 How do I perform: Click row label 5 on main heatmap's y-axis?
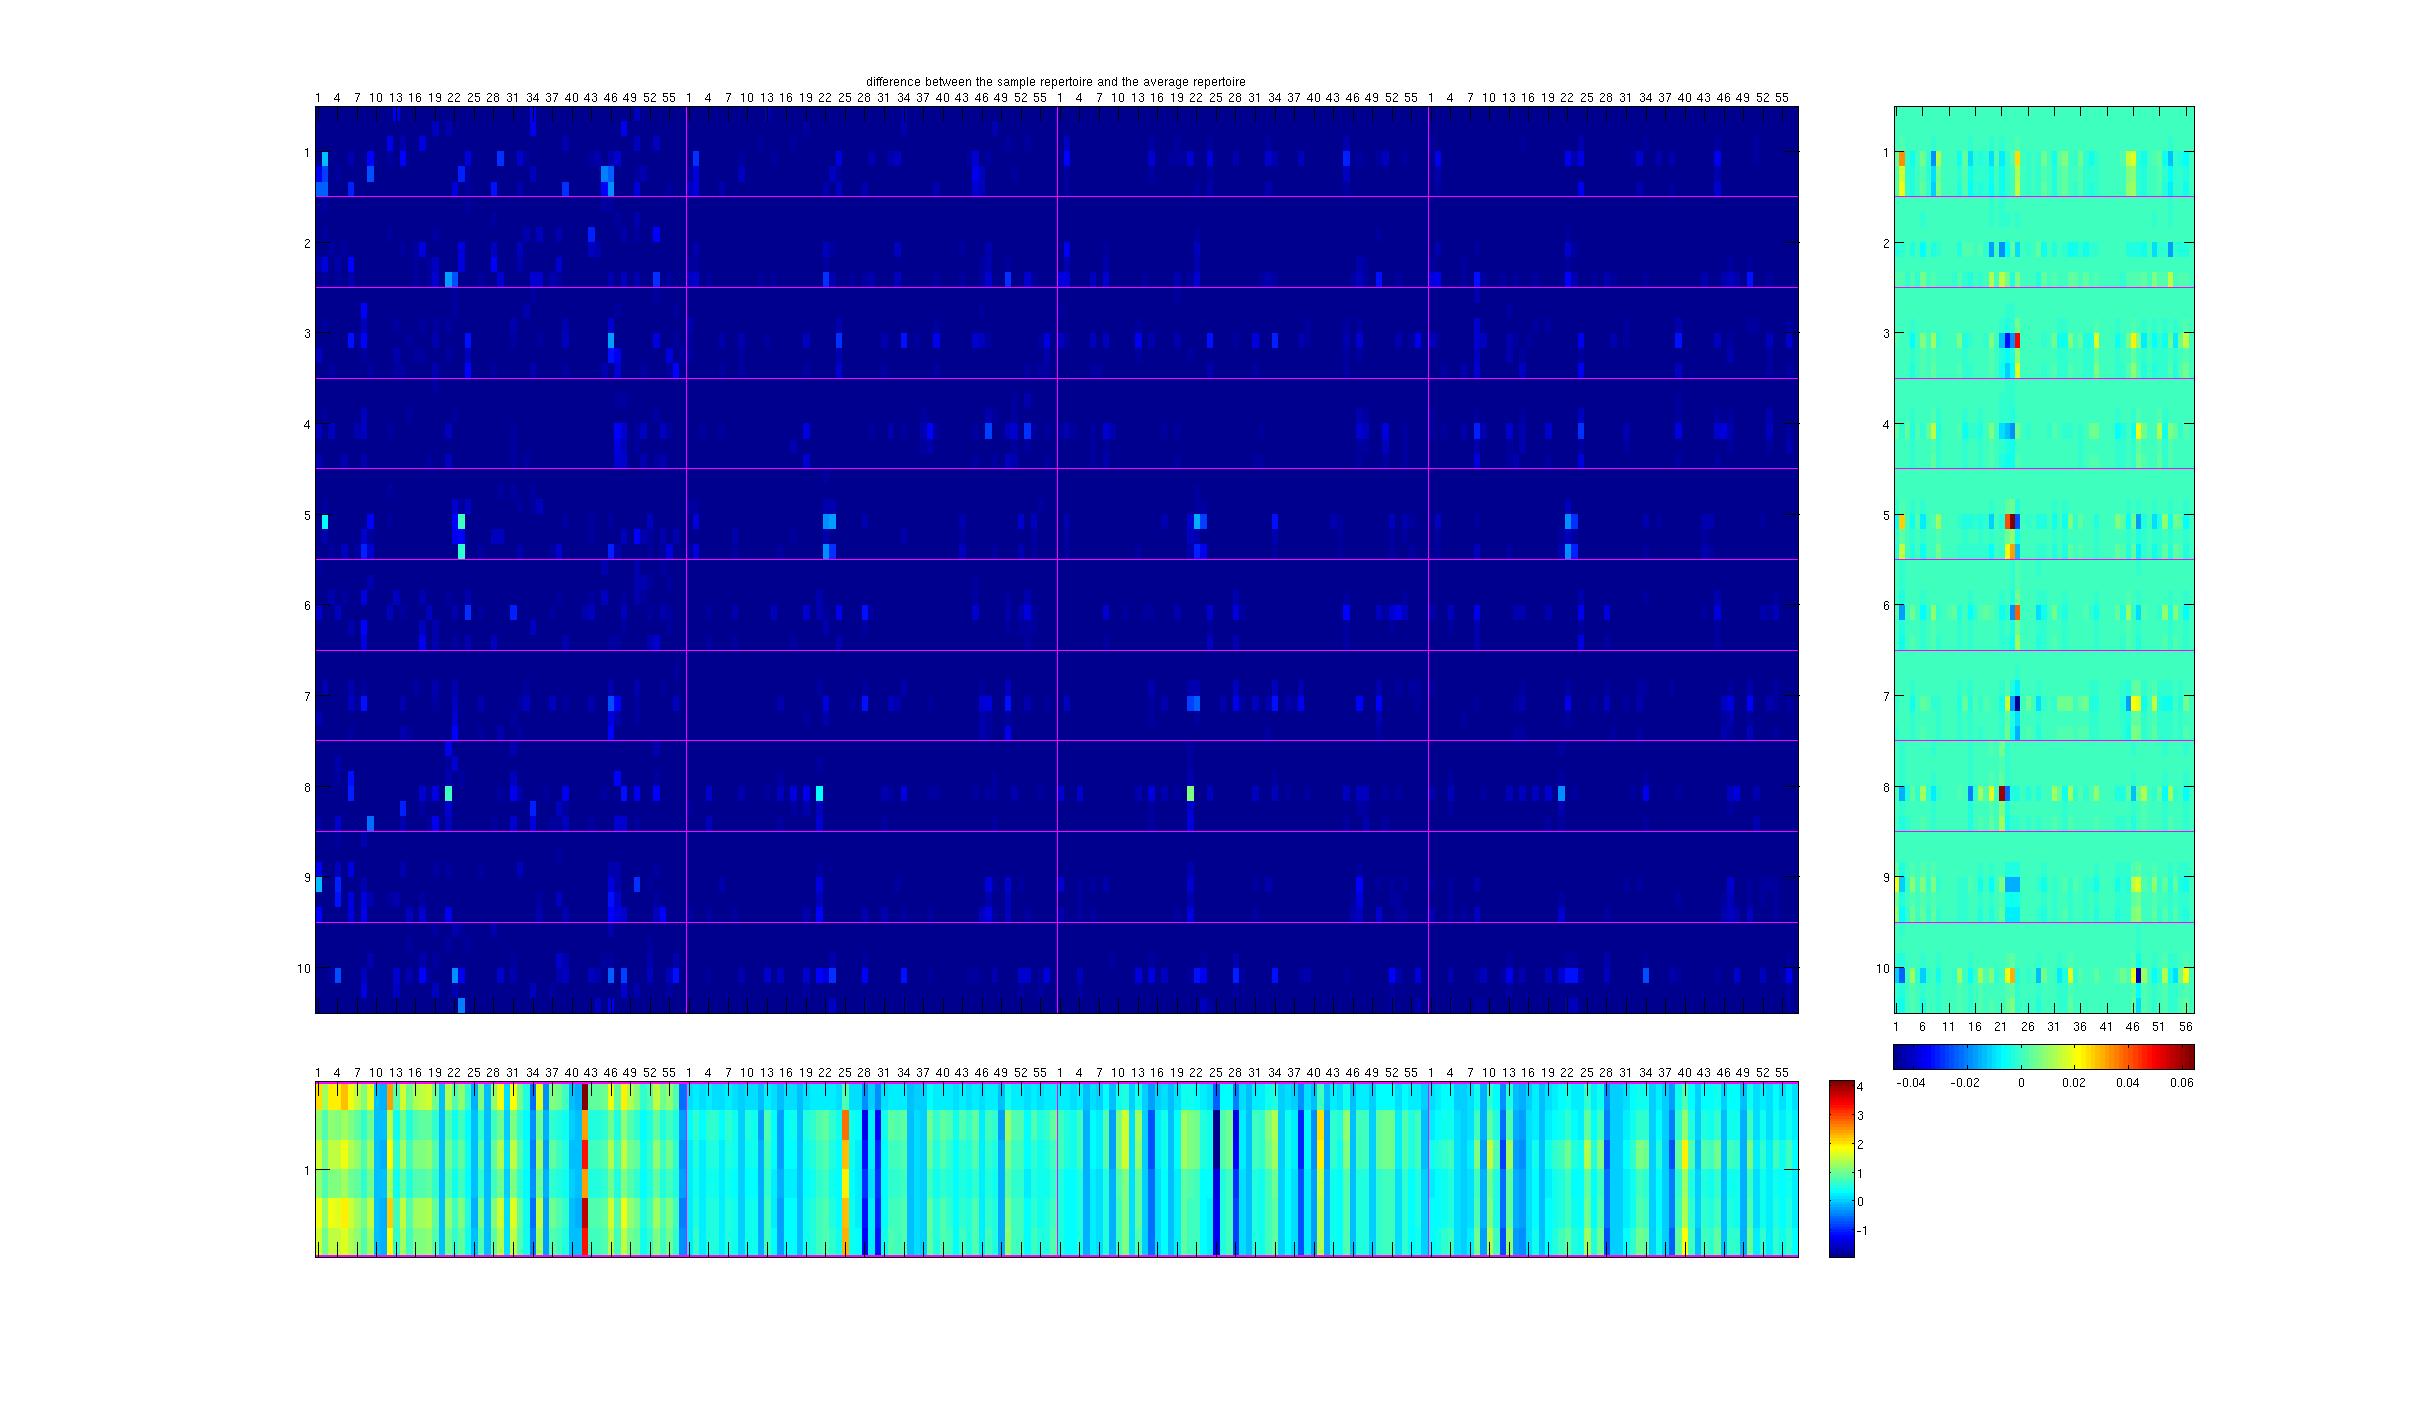[x=306, y=516]
